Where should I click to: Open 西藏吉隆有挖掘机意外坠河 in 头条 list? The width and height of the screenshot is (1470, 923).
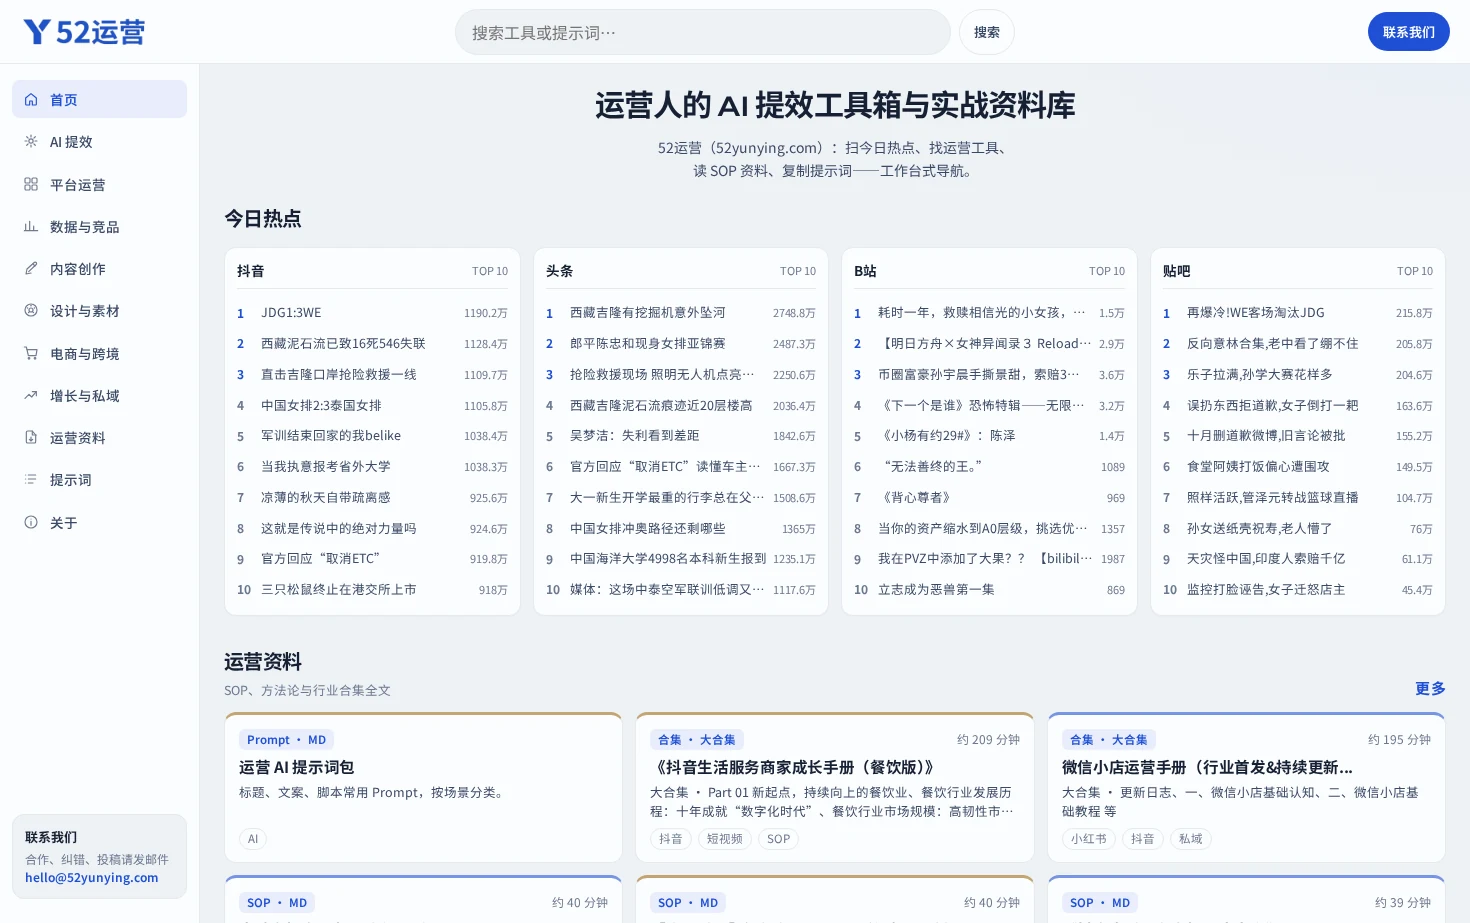(x=681, y=313)
